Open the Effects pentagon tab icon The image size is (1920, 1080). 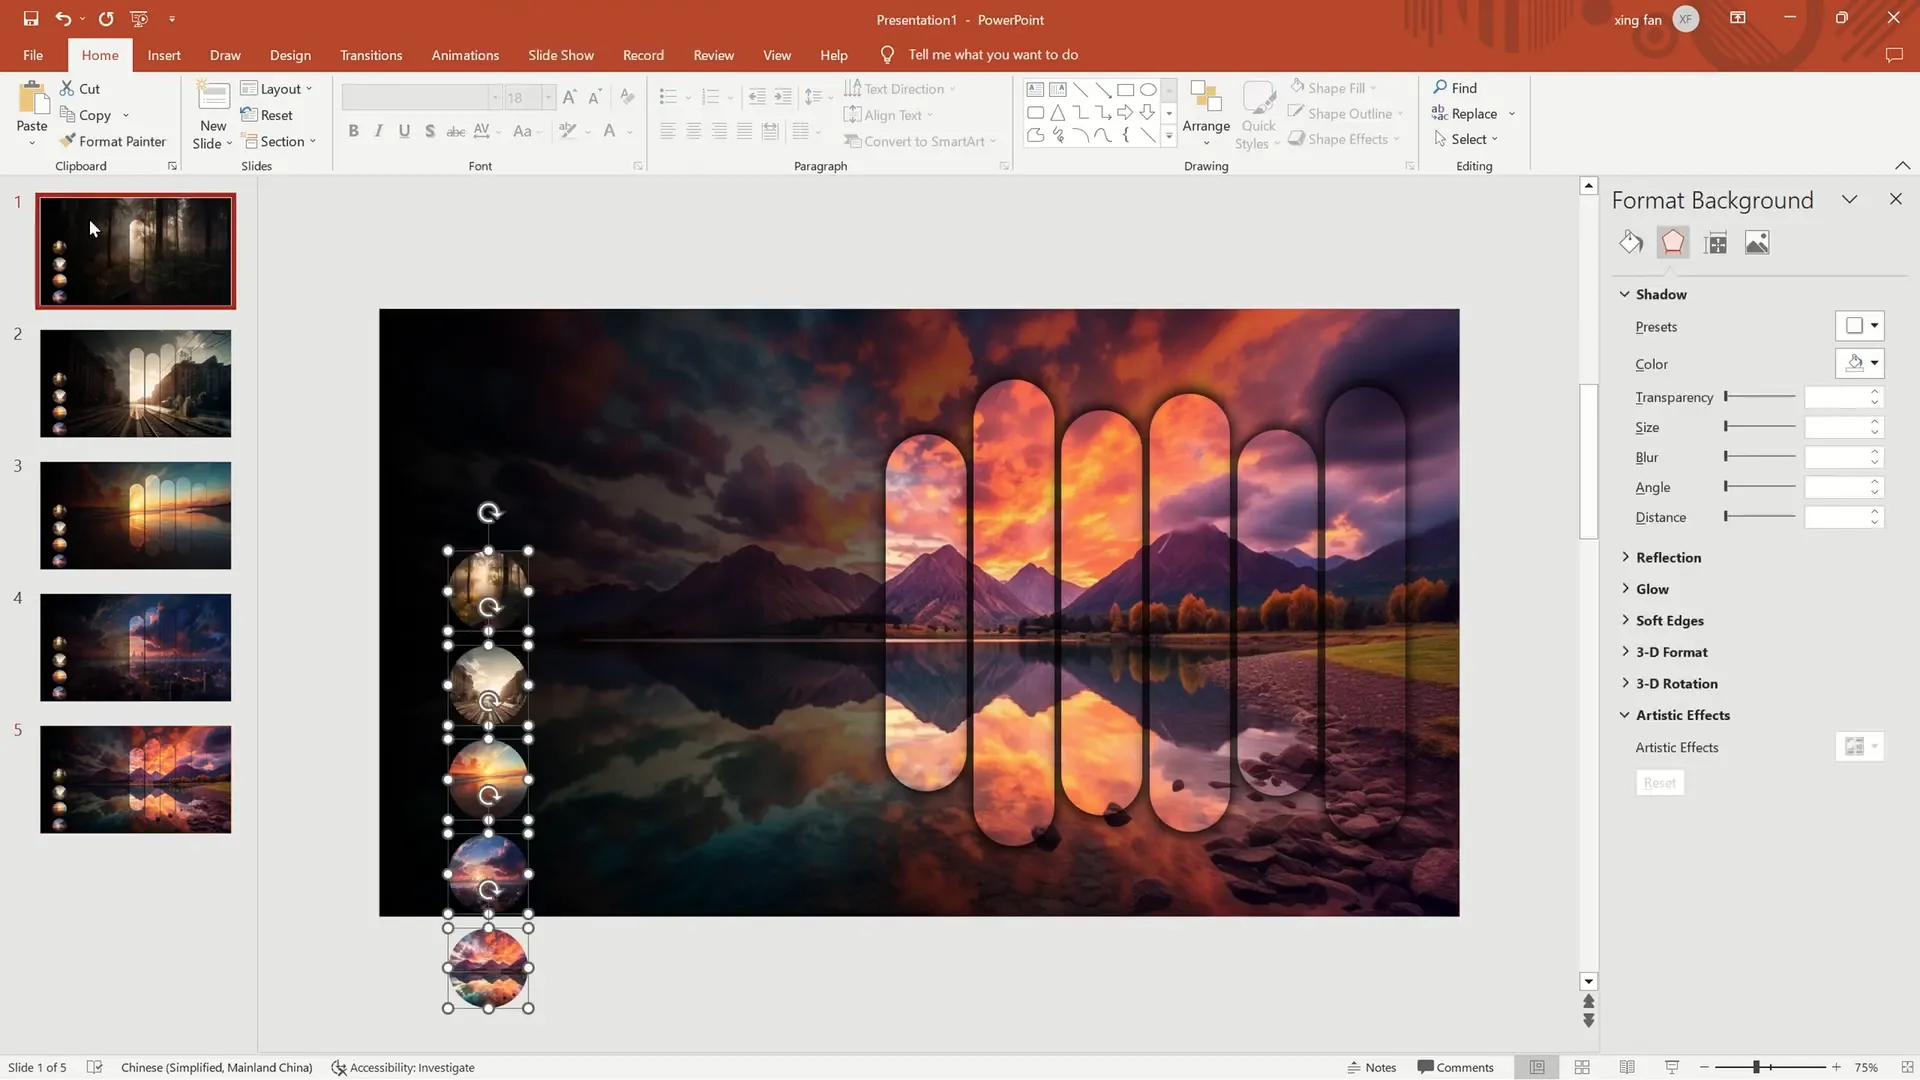coord(1673,243)
